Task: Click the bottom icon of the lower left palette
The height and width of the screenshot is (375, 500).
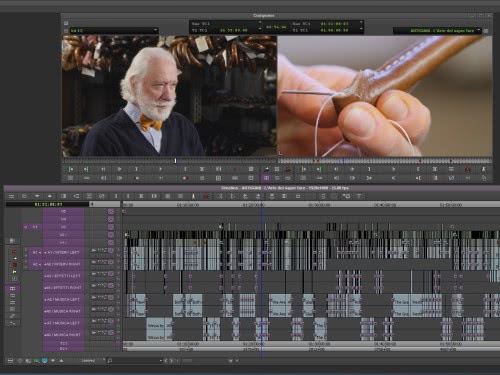Action: [13, 323]
